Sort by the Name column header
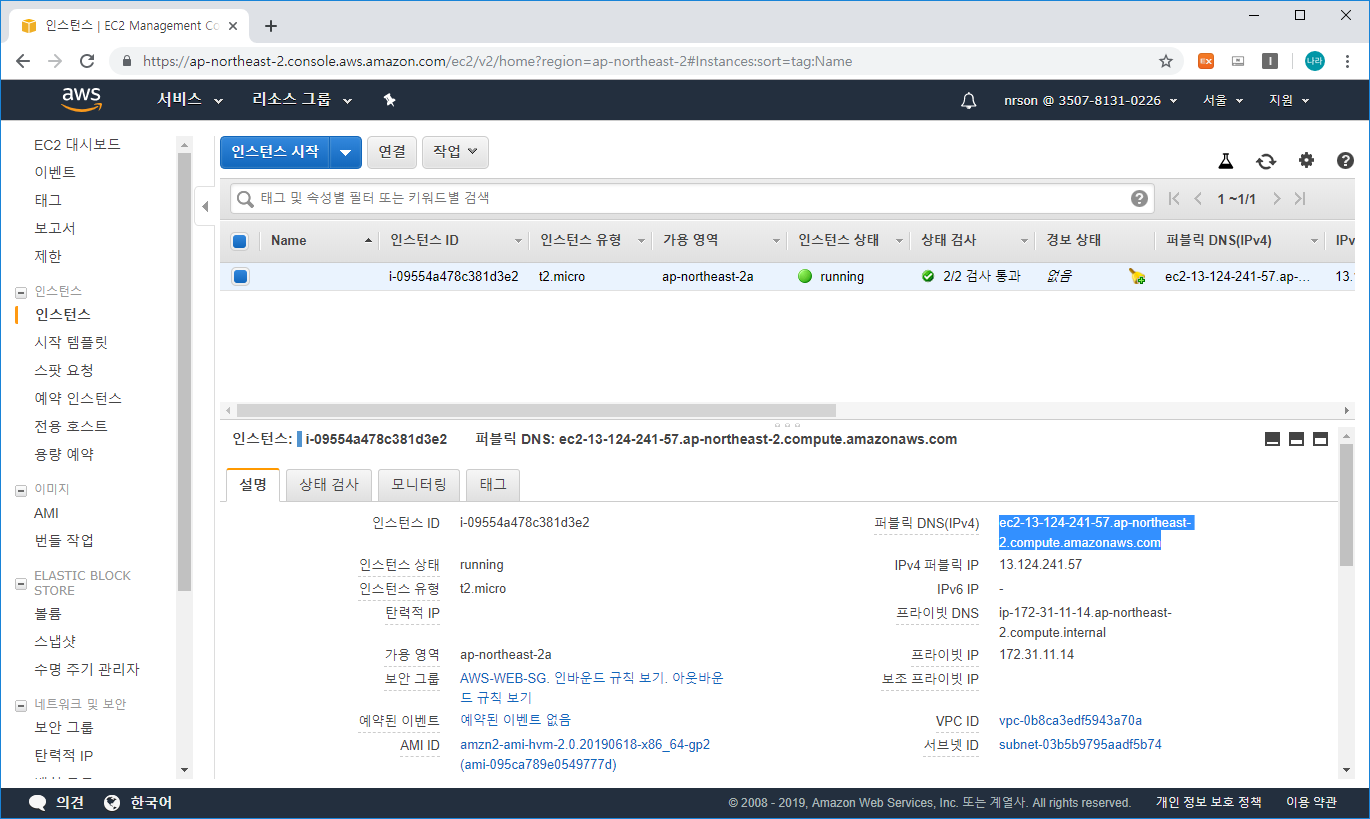The height and width of the screenshot is (819, 1370). click(320, 241)
